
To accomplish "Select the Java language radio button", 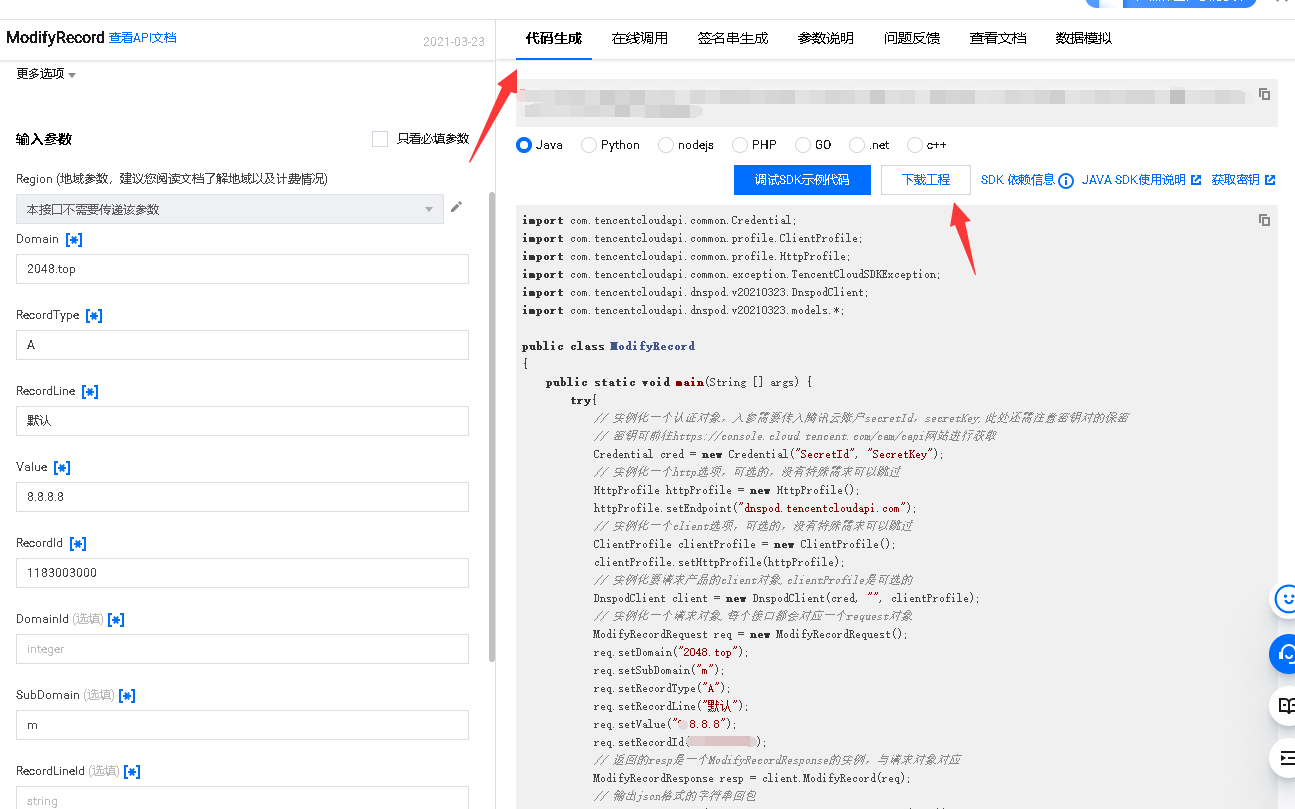I will [x=524, y=145].
